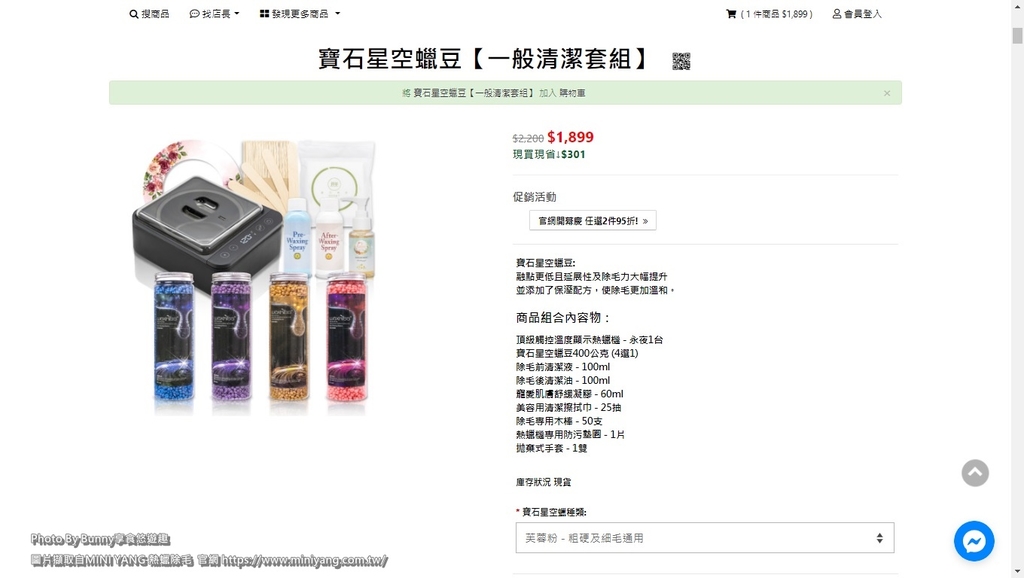1024x578 pixels.
Task: Click the back-to-top arrow button
Action: tap(975, 473)
